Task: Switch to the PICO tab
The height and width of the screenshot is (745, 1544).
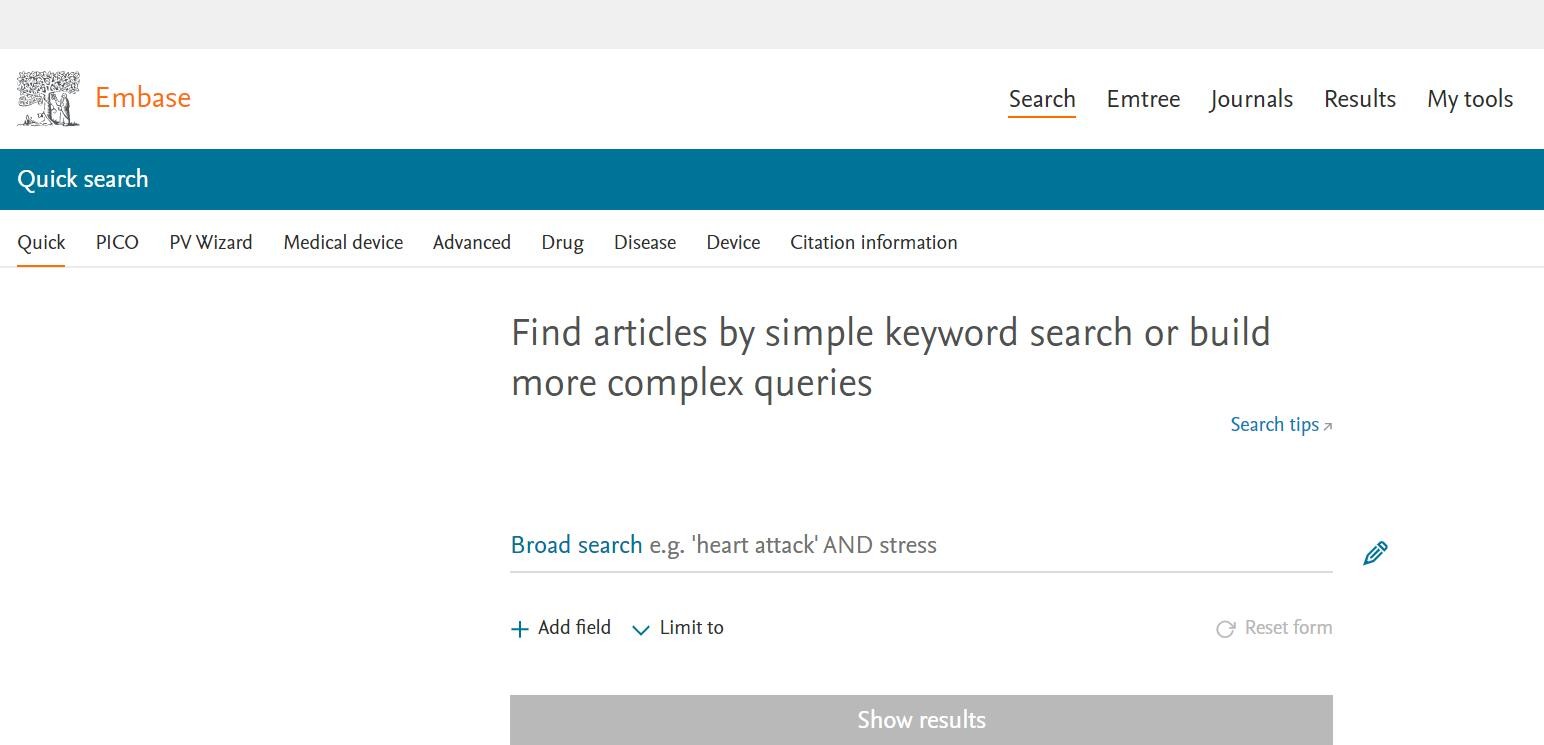Action: pyautogui.click(x=117, y=242)
